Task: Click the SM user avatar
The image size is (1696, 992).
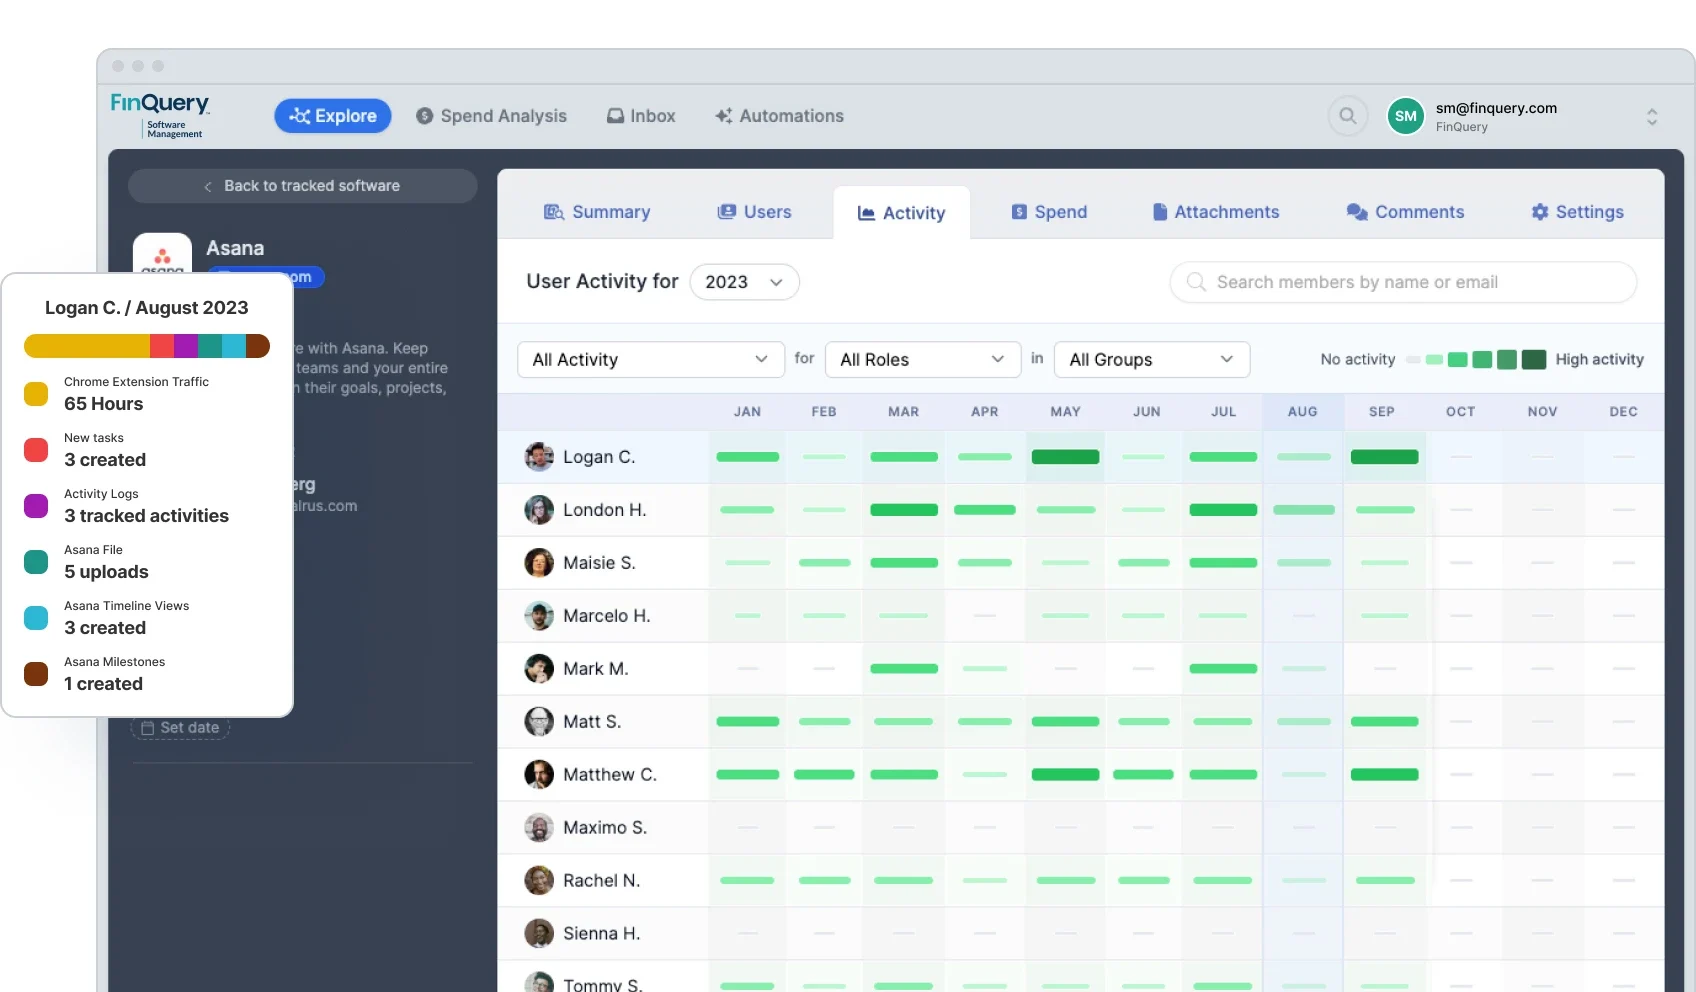Action: (x=1405, y=116)
